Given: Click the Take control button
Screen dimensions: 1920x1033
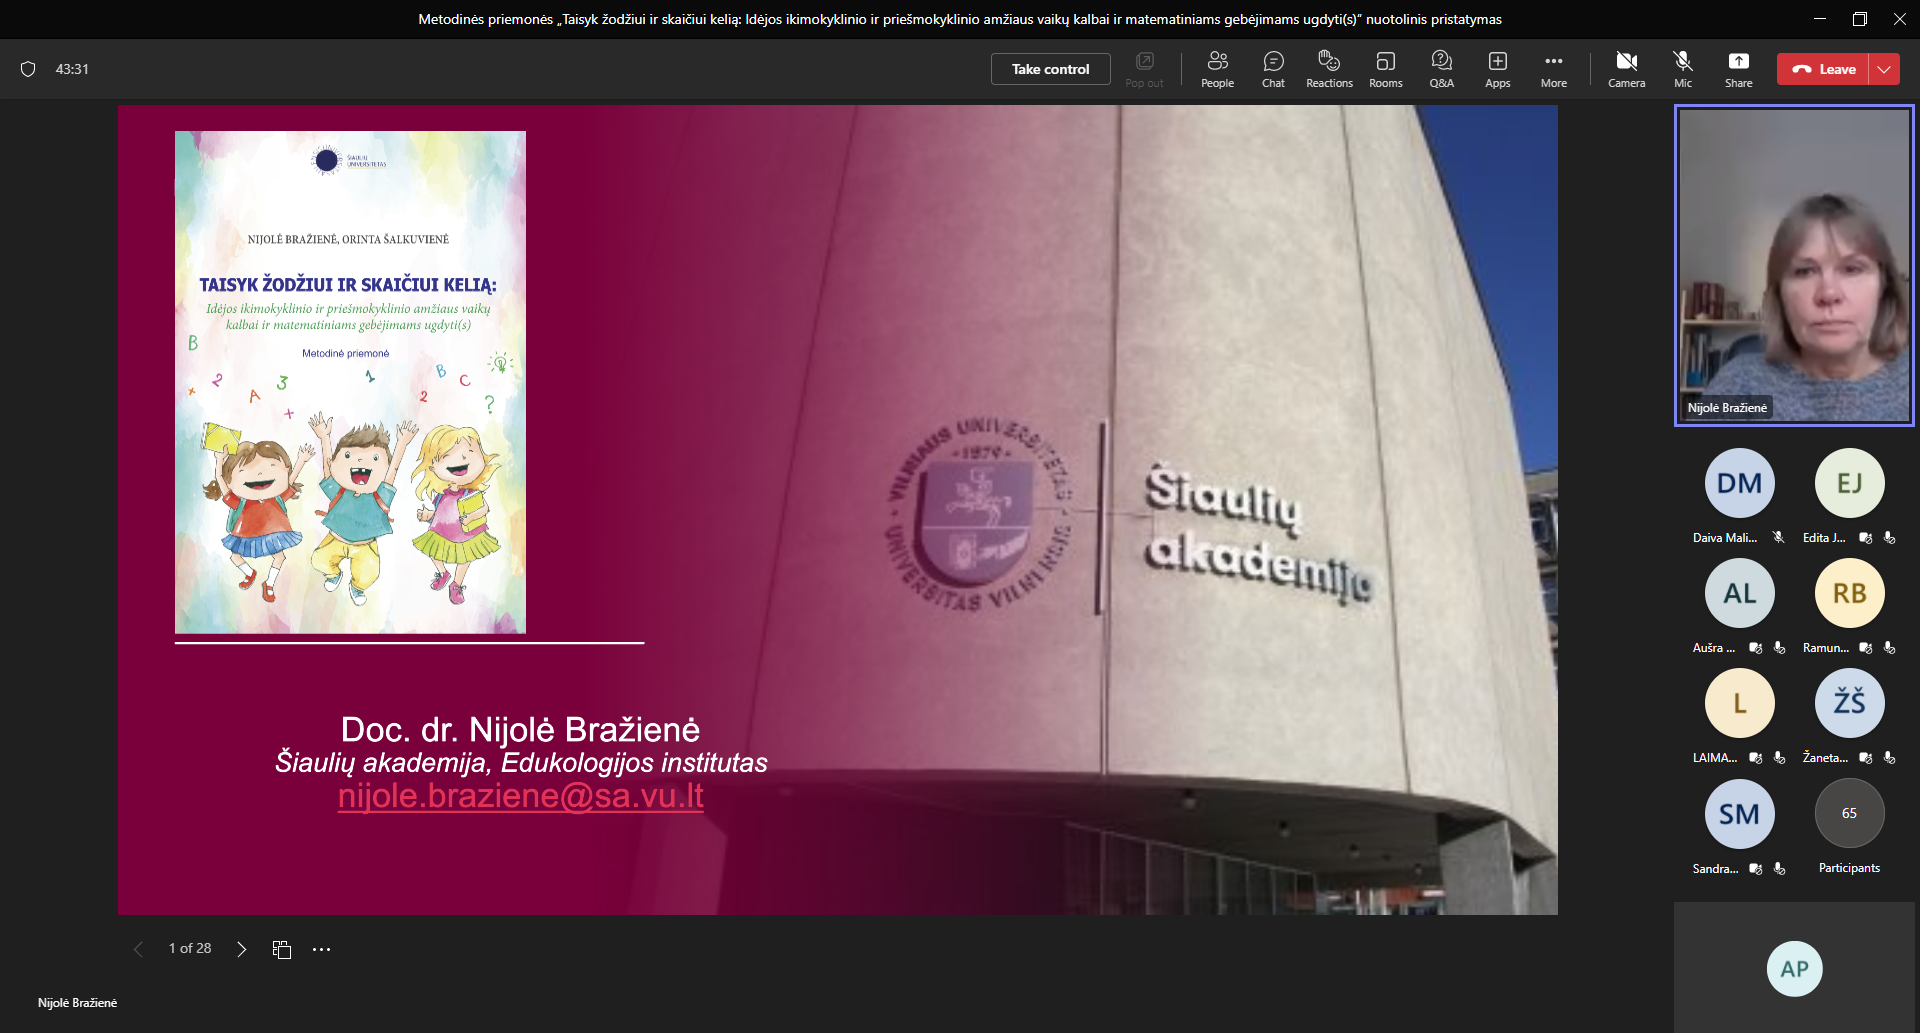Looking at the screenshot, I should [1050, 69].
